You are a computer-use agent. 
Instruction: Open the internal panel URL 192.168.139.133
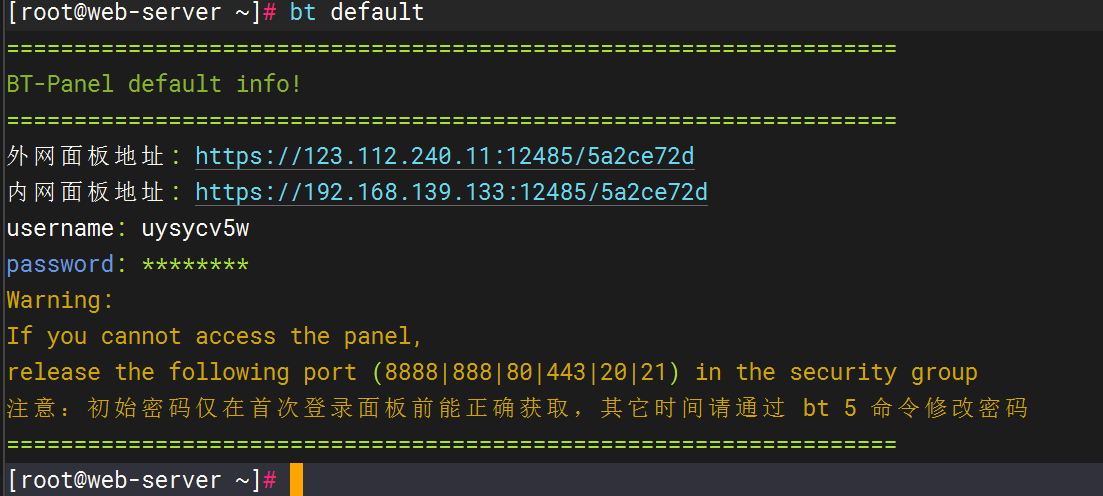[x=450, y=192]
